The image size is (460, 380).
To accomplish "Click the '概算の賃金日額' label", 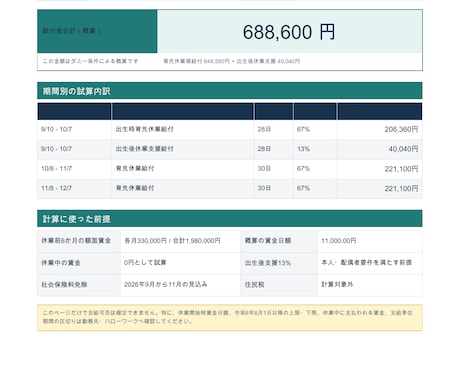I will (268, 241).
